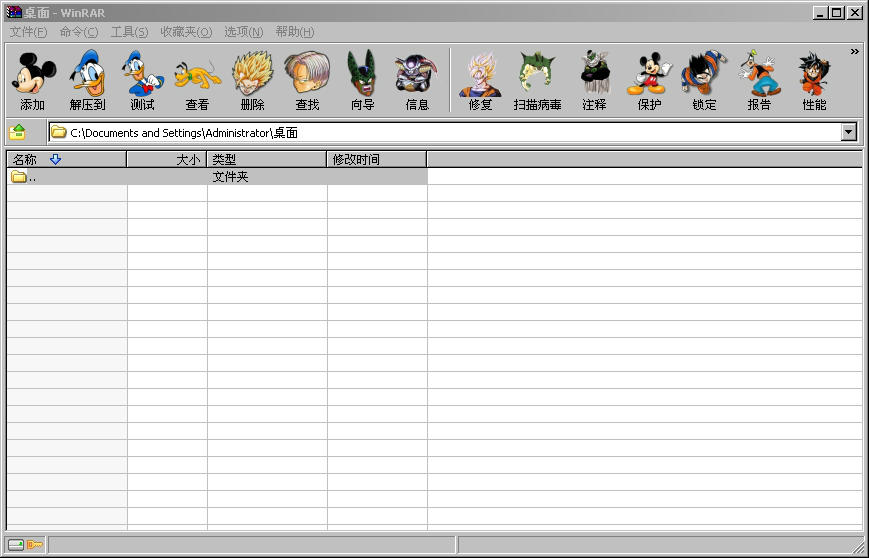
Task: Show 信息 (Info) via toolbar icon
Action: [417, 80]
